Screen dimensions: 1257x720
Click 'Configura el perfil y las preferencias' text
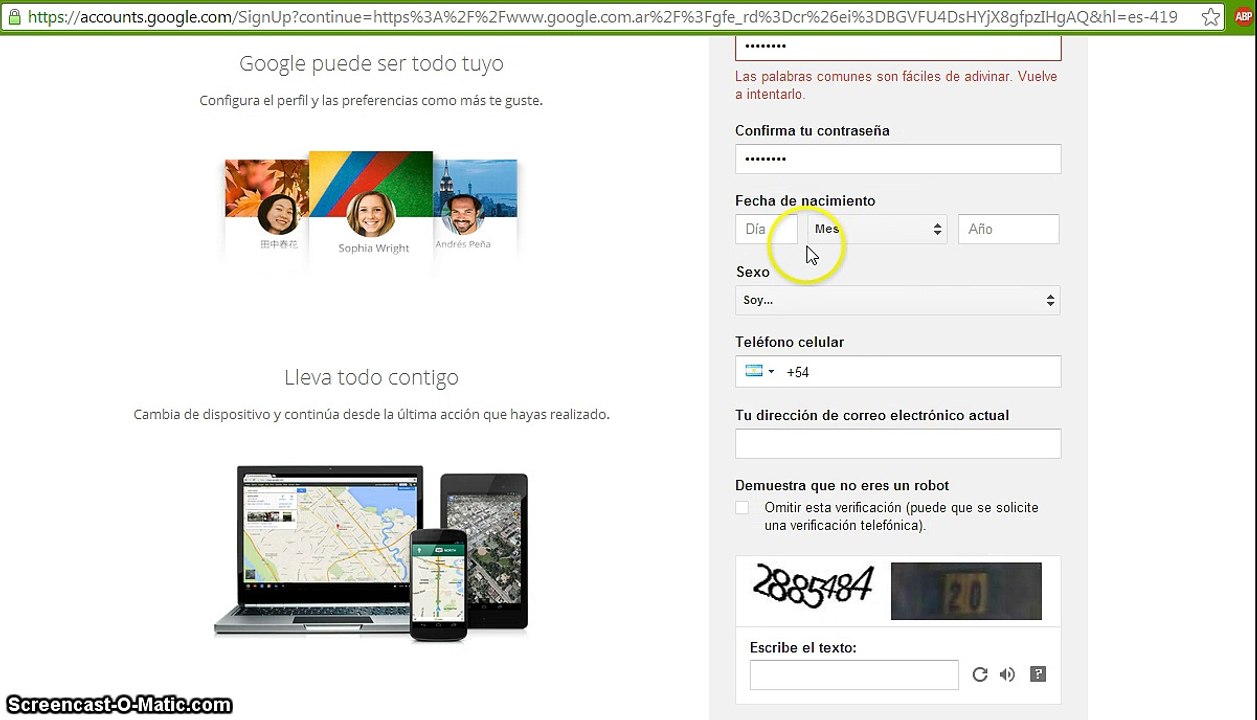point(371,101)
